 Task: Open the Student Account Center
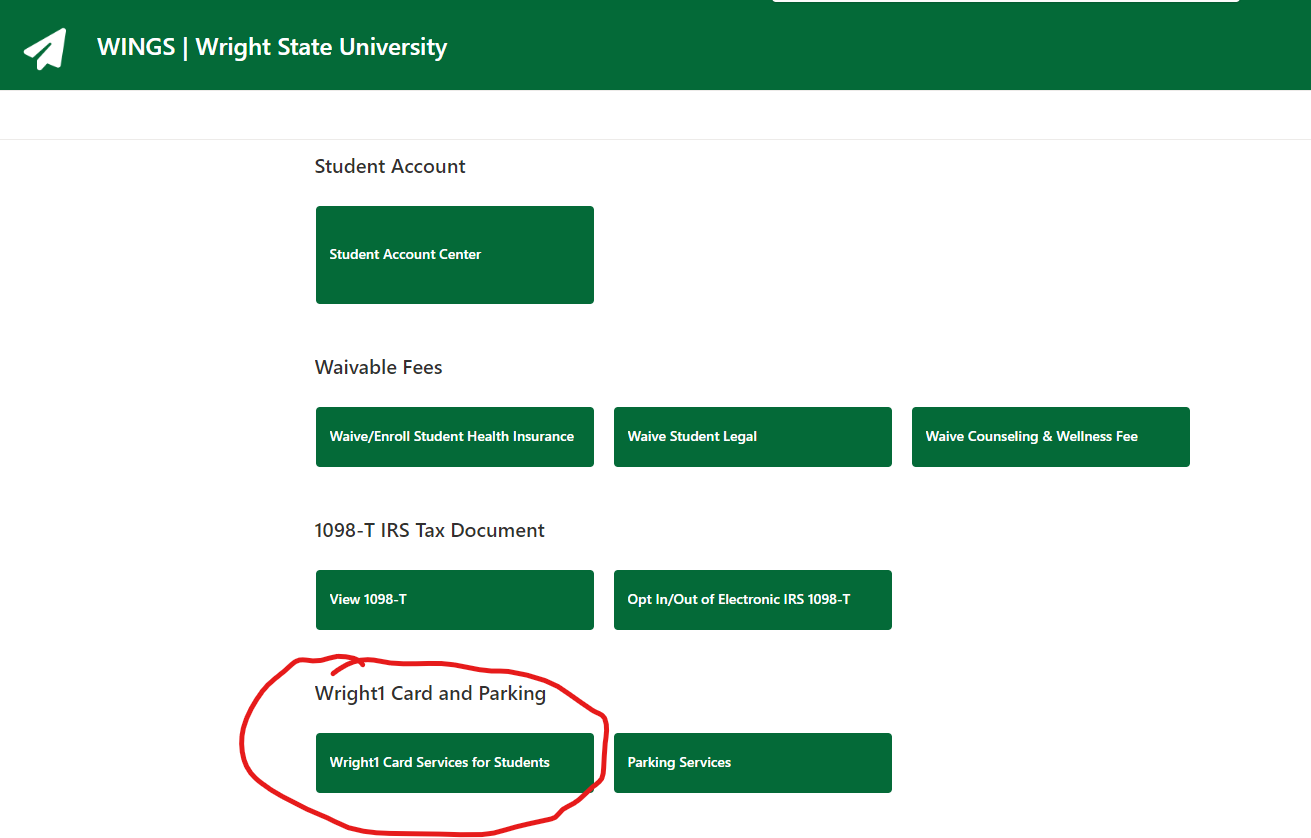454,254
